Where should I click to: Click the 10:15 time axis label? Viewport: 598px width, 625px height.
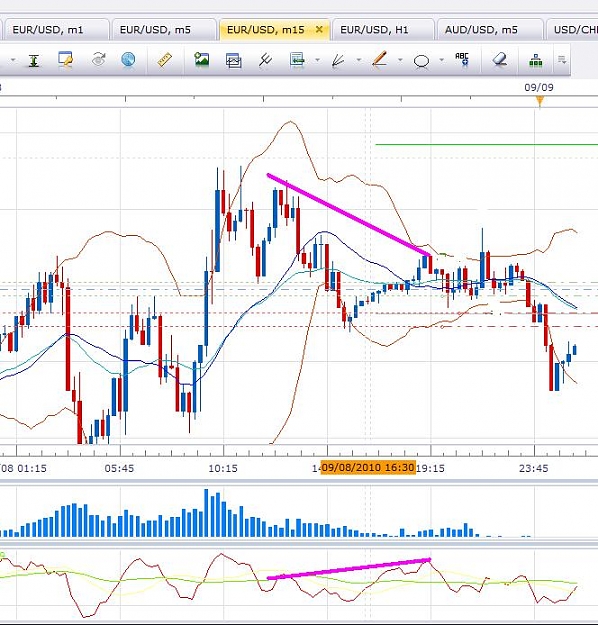click(x=223, y=468)
